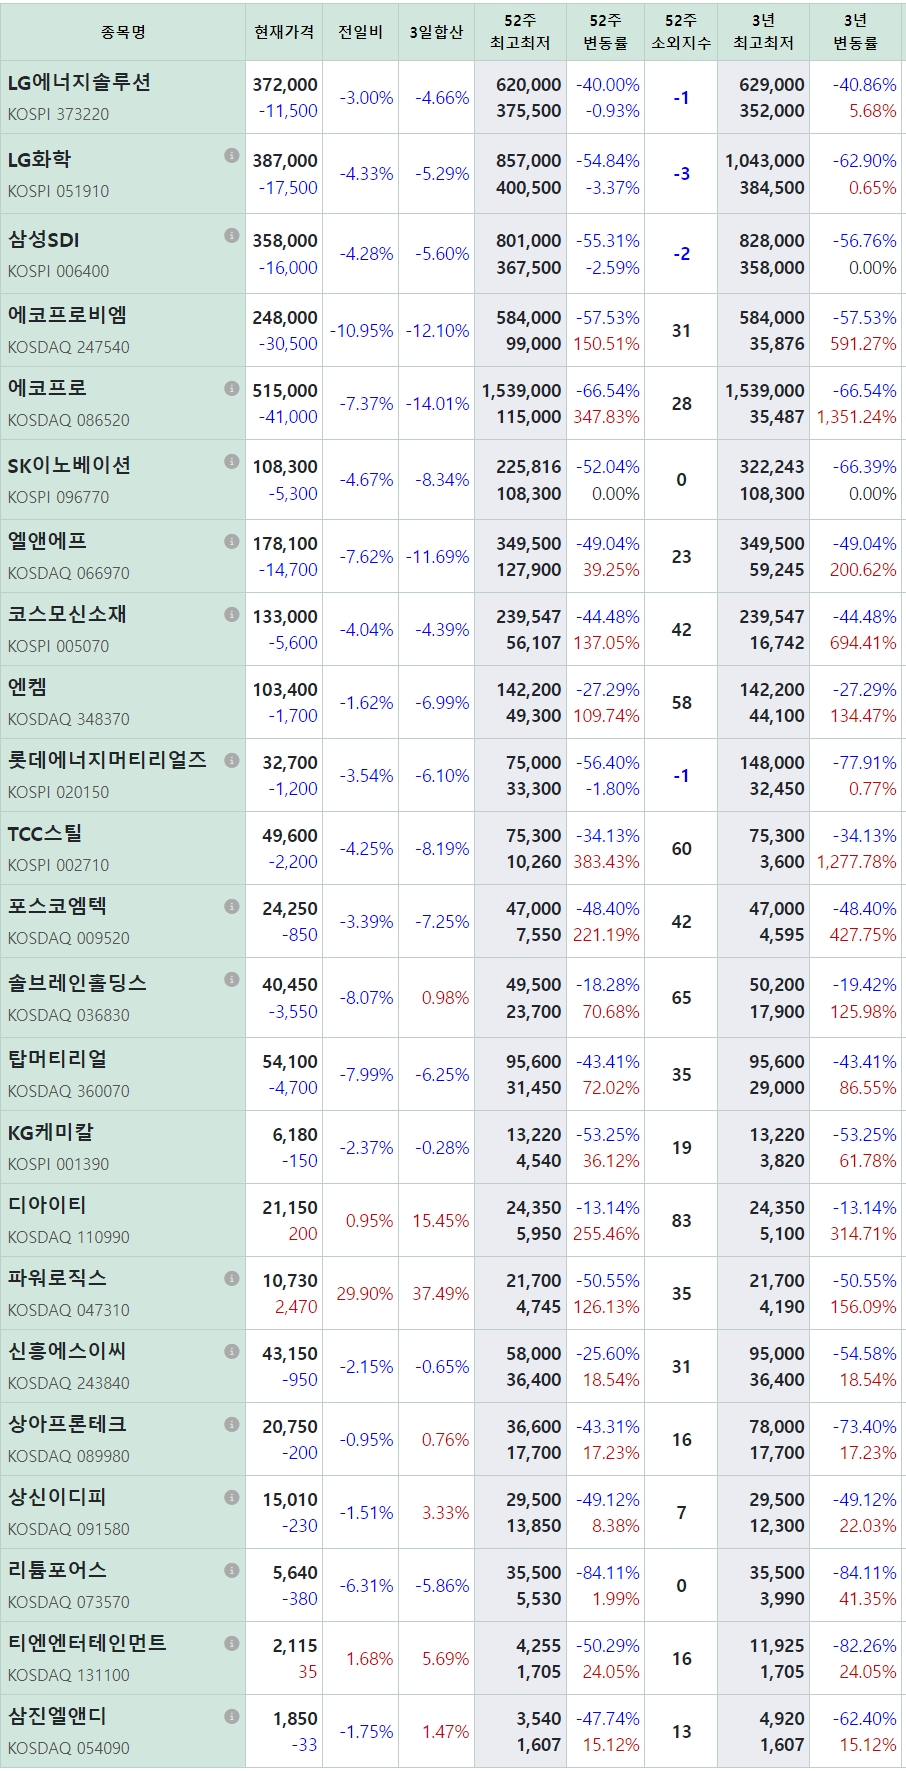This screenshot has width=906, height=1771.
Task: Click 엘앤에프 3-day sum -11.69%
Action: pyautogui.click(x=438, y=557)
